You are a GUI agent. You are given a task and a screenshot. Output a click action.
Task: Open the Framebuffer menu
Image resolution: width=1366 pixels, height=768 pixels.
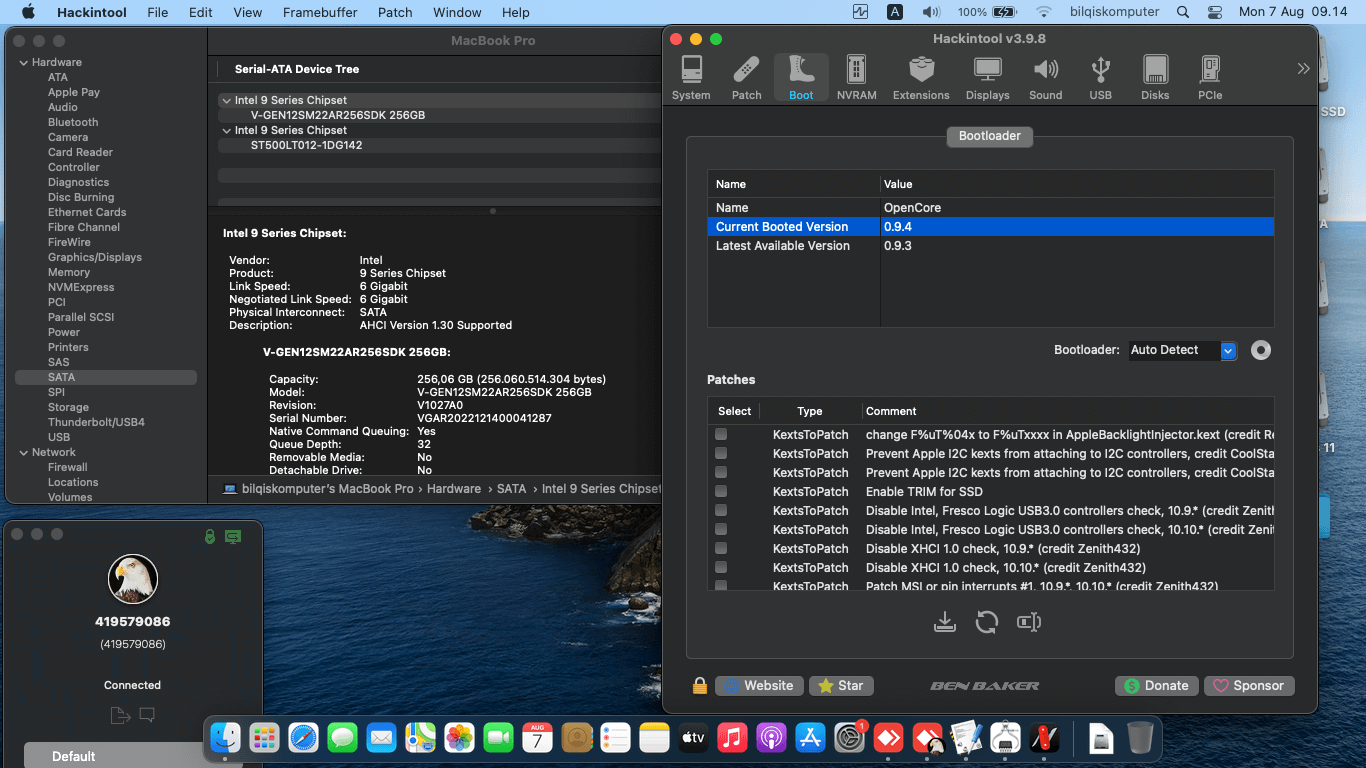(319, 12)
